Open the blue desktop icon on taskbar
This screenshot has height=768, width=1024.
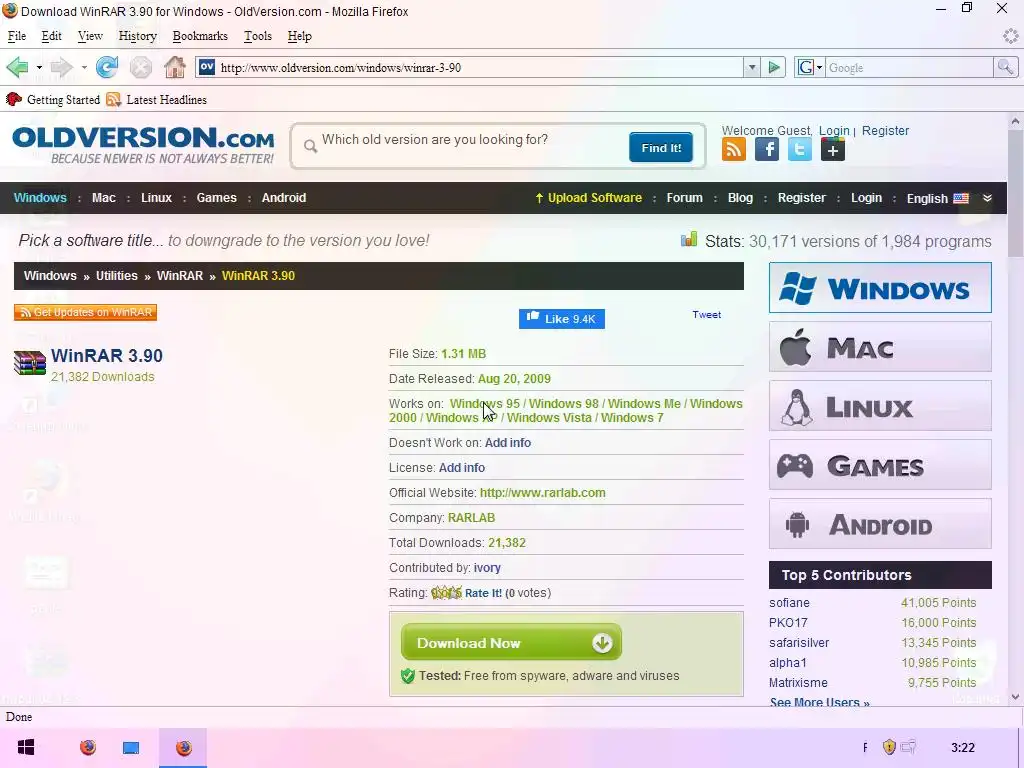click(131, 747)
